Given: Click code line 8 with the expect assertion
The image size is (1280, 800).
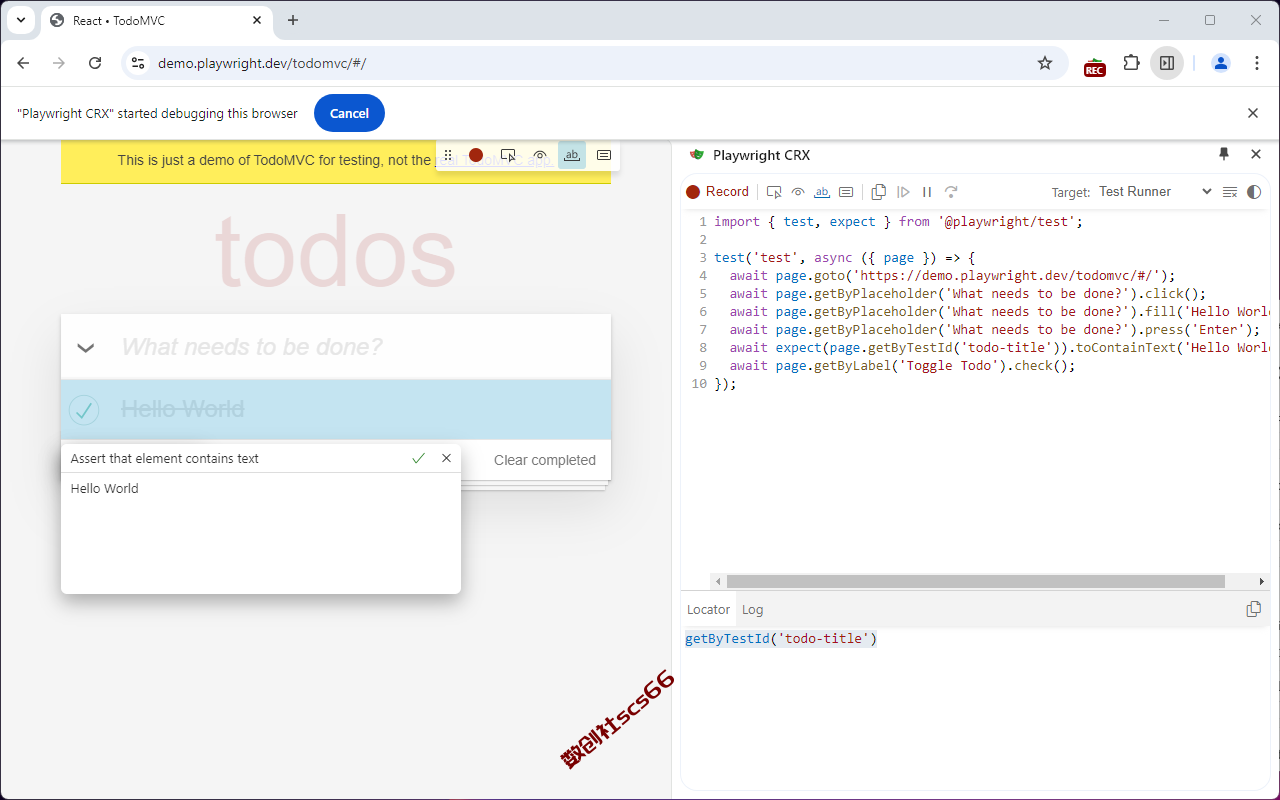Looking at the screenshot, I should click(999, 348).
